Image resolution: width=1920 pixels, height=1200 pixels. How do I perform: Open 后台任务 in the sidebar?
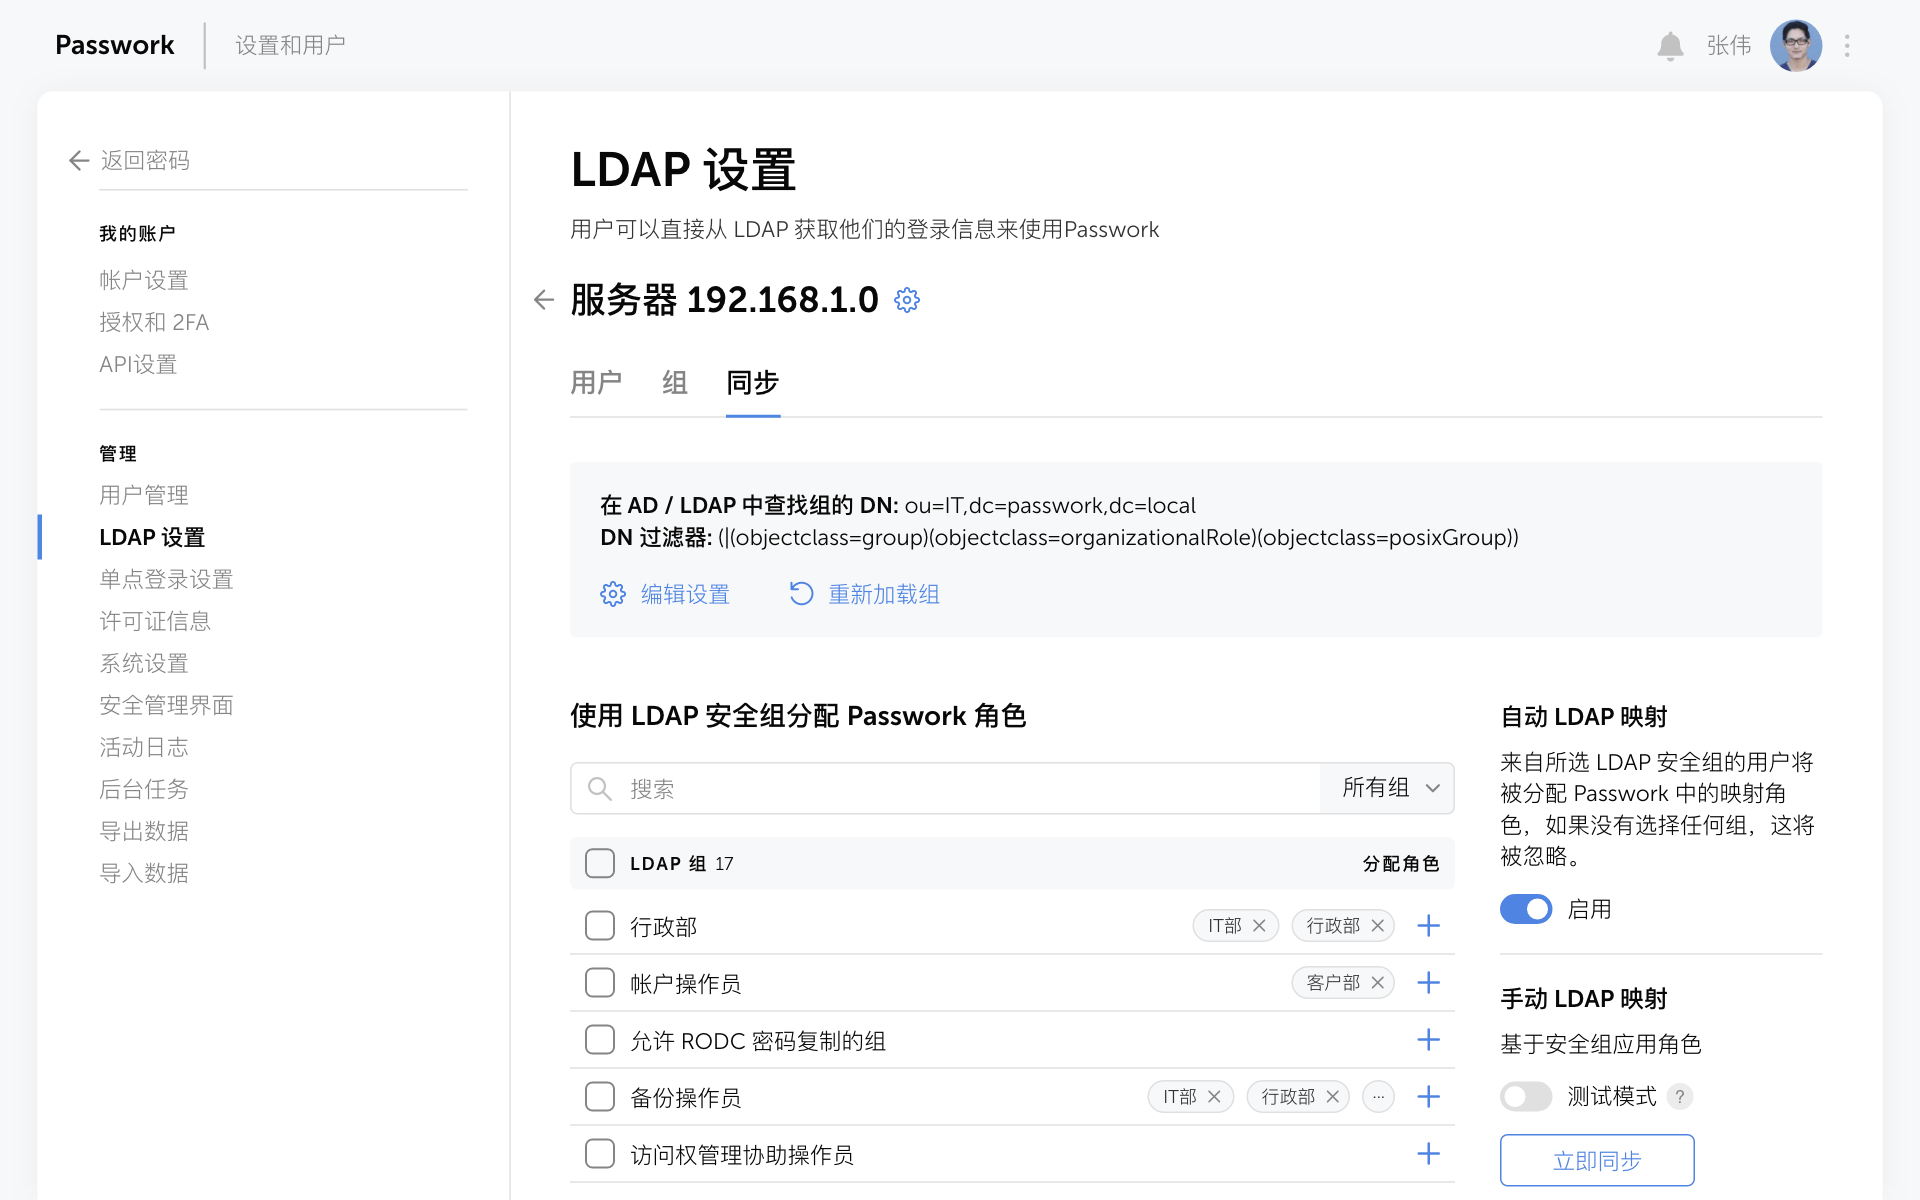pyautogui.click(x=144, y=790)
